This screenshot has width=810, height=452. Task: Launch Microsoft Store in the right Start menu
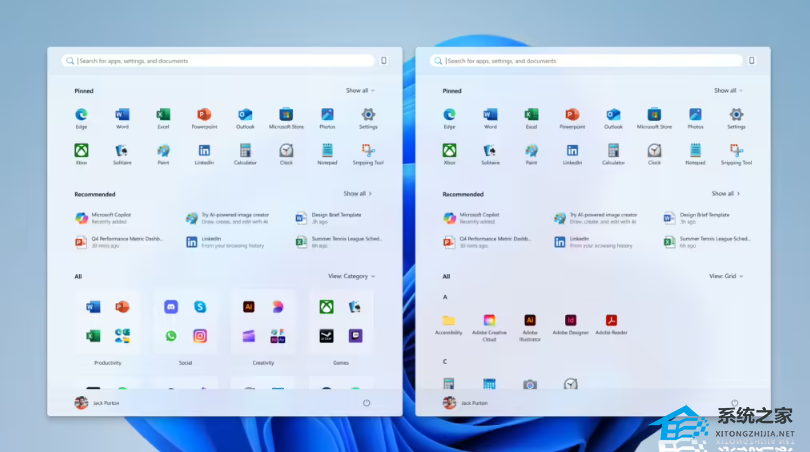654,115
